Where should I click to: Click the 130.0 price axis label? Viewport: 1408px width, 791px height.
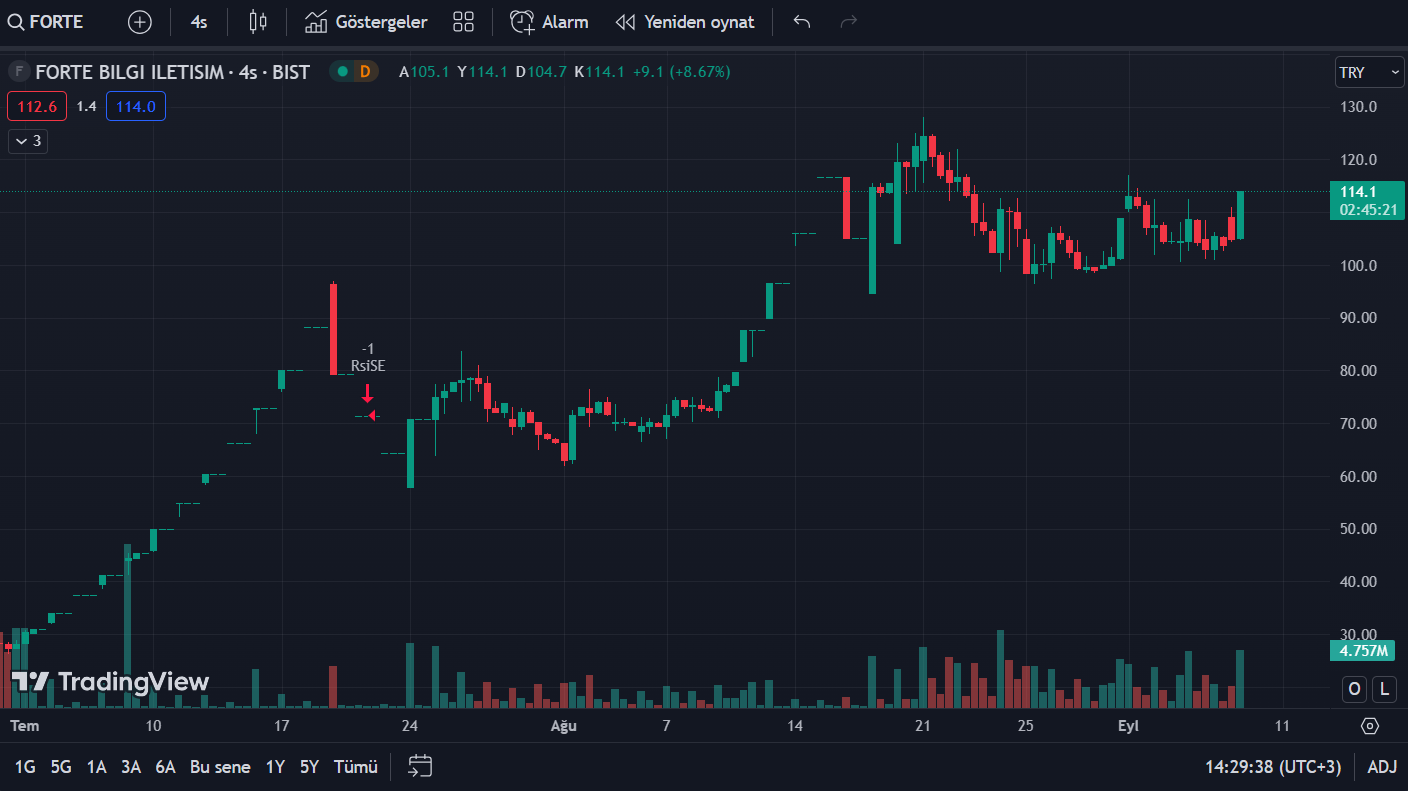pos(1358,107)
